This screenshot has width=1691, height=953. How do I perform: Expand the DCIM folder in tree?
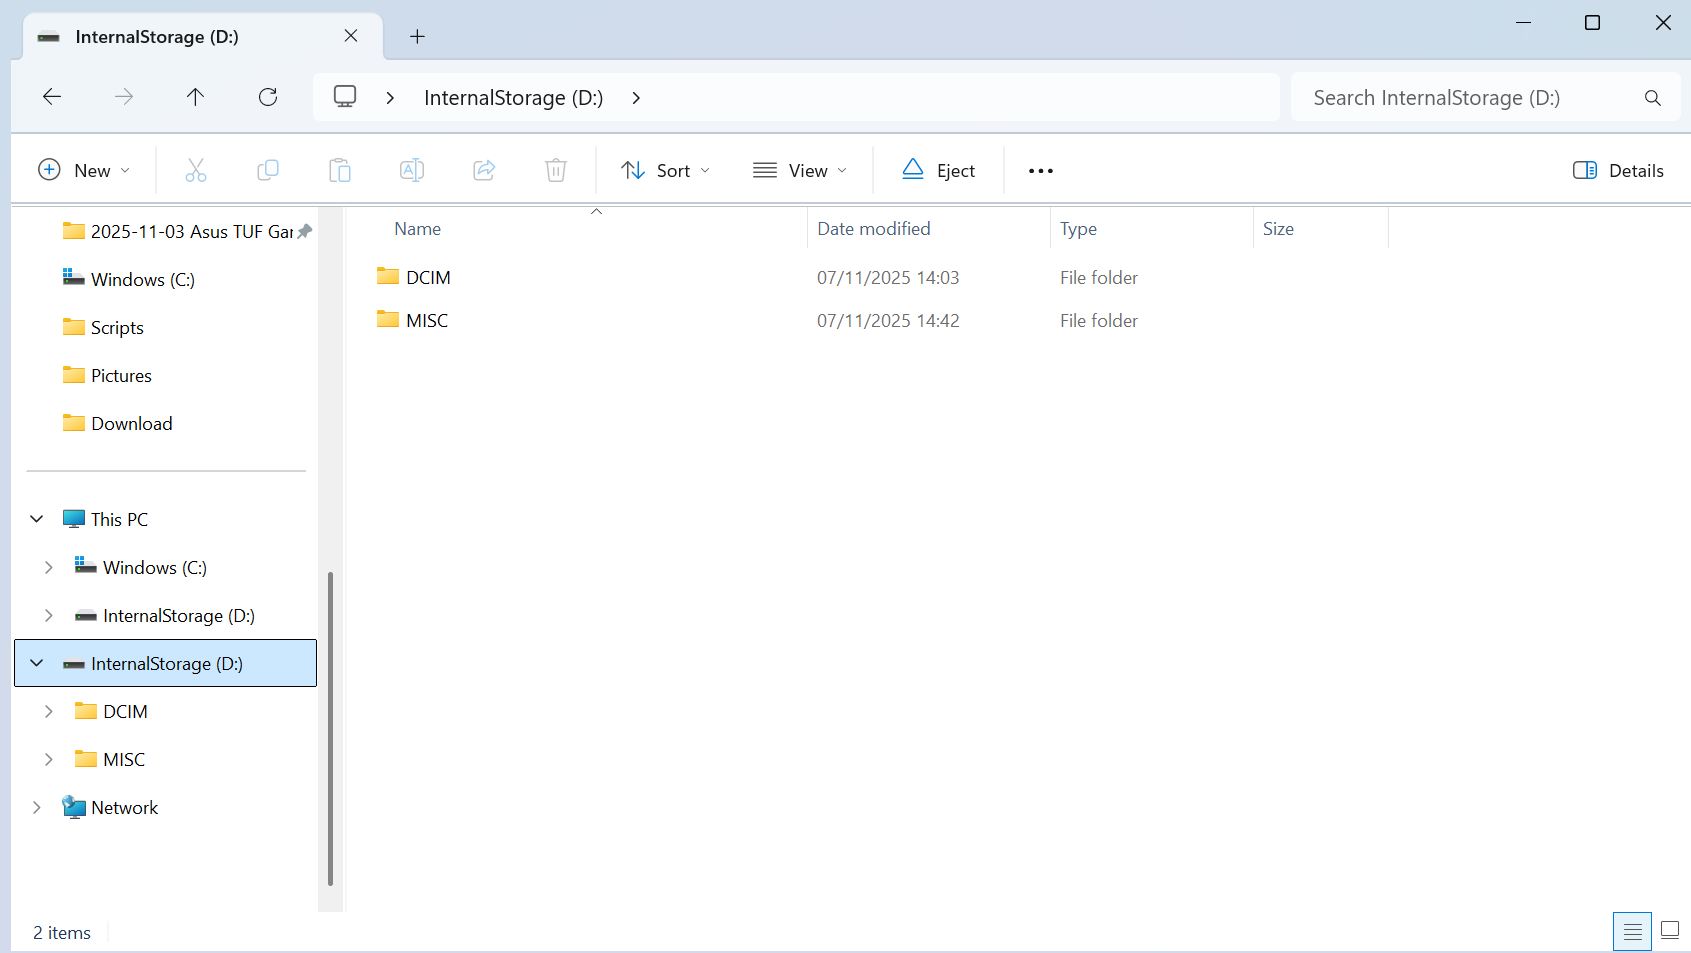click(x=48, y=711)
